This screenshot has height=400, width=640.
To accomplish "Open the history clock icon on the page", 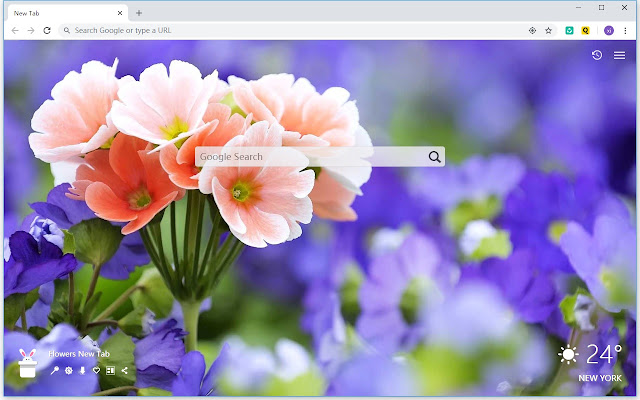I will click(x=597, y=55).
